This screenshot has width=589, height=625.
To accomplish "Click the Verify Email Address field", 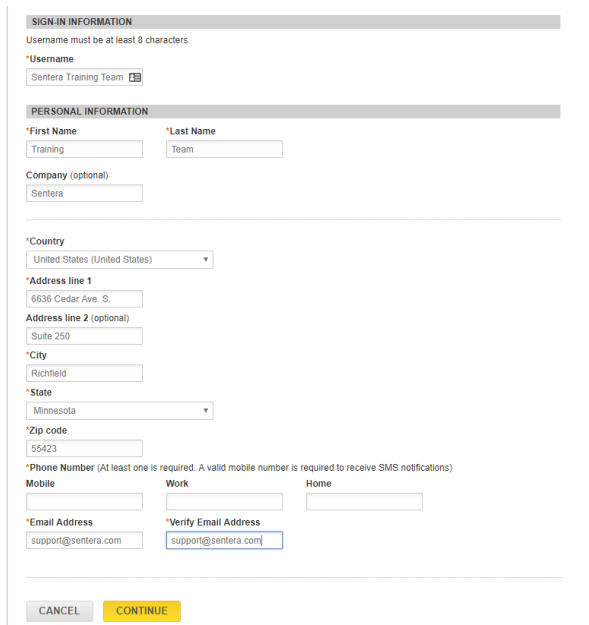I will click(224, 540).
